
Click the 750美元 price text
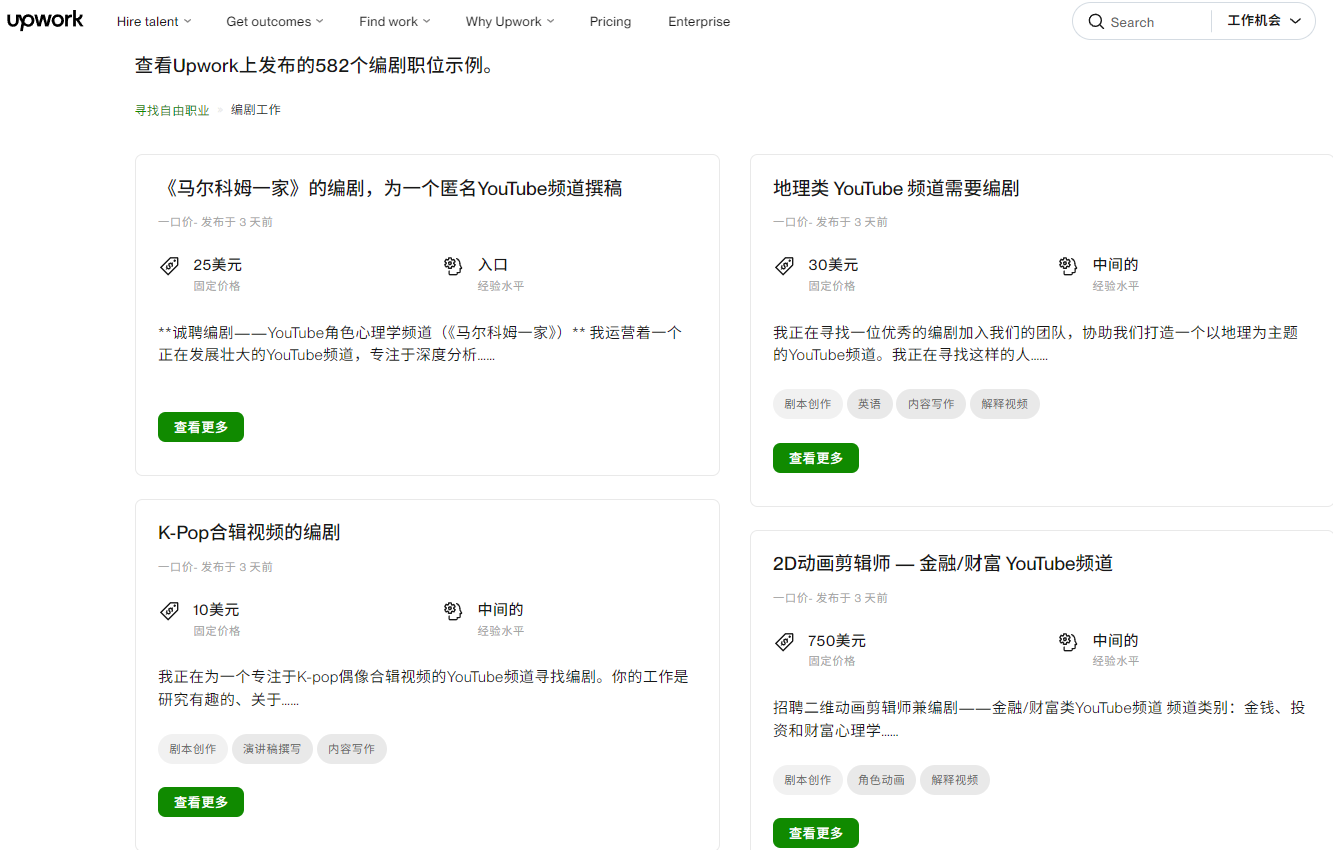pyautogui.click(x=837, y=641)
